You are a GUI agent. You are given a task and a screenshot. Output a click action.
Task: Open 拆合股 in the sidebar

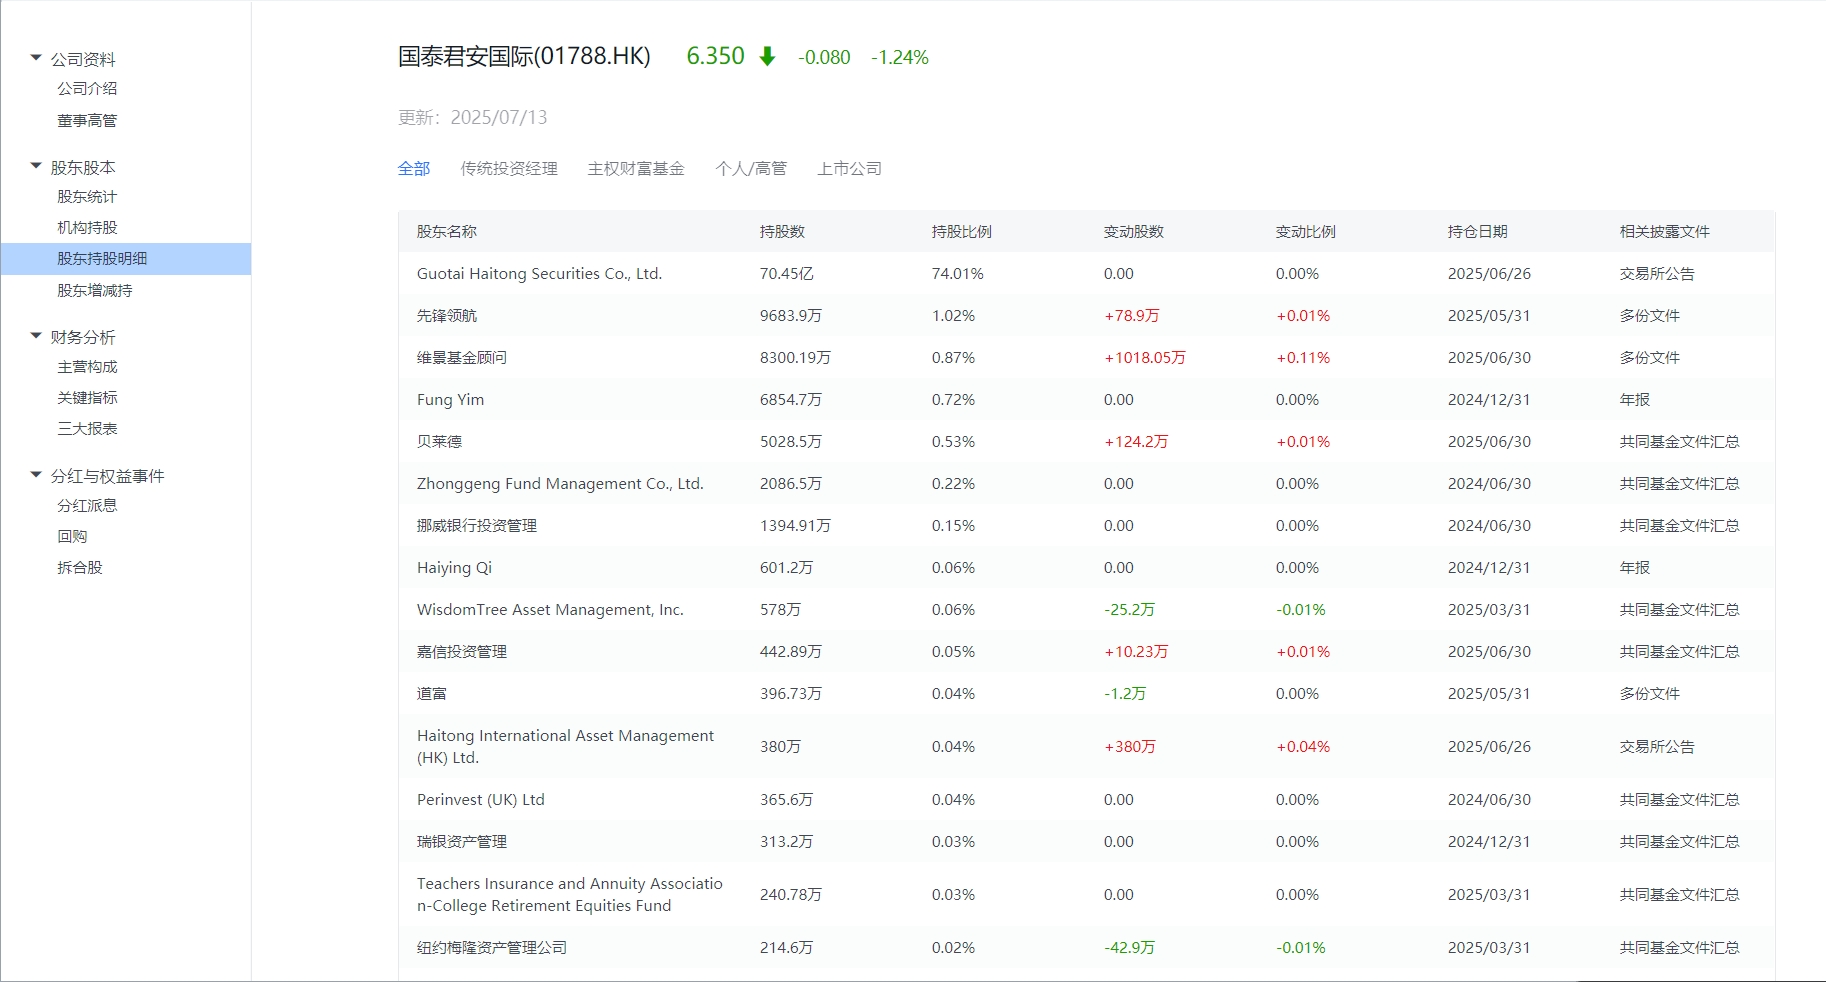[x=80, y=568]
